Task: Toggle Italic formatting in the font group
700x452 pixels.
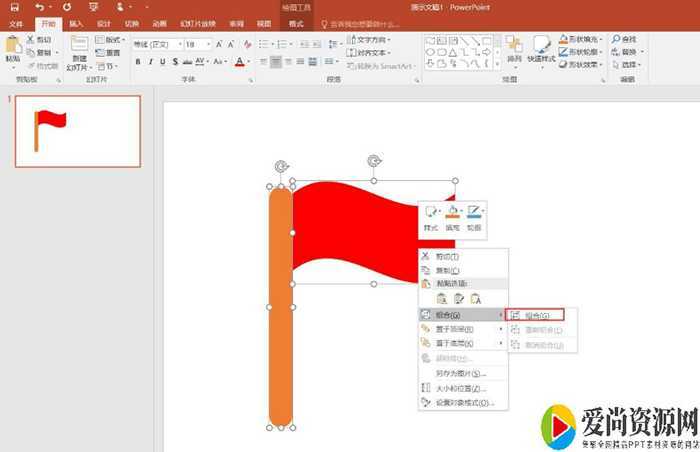Action: pos(150,62)
